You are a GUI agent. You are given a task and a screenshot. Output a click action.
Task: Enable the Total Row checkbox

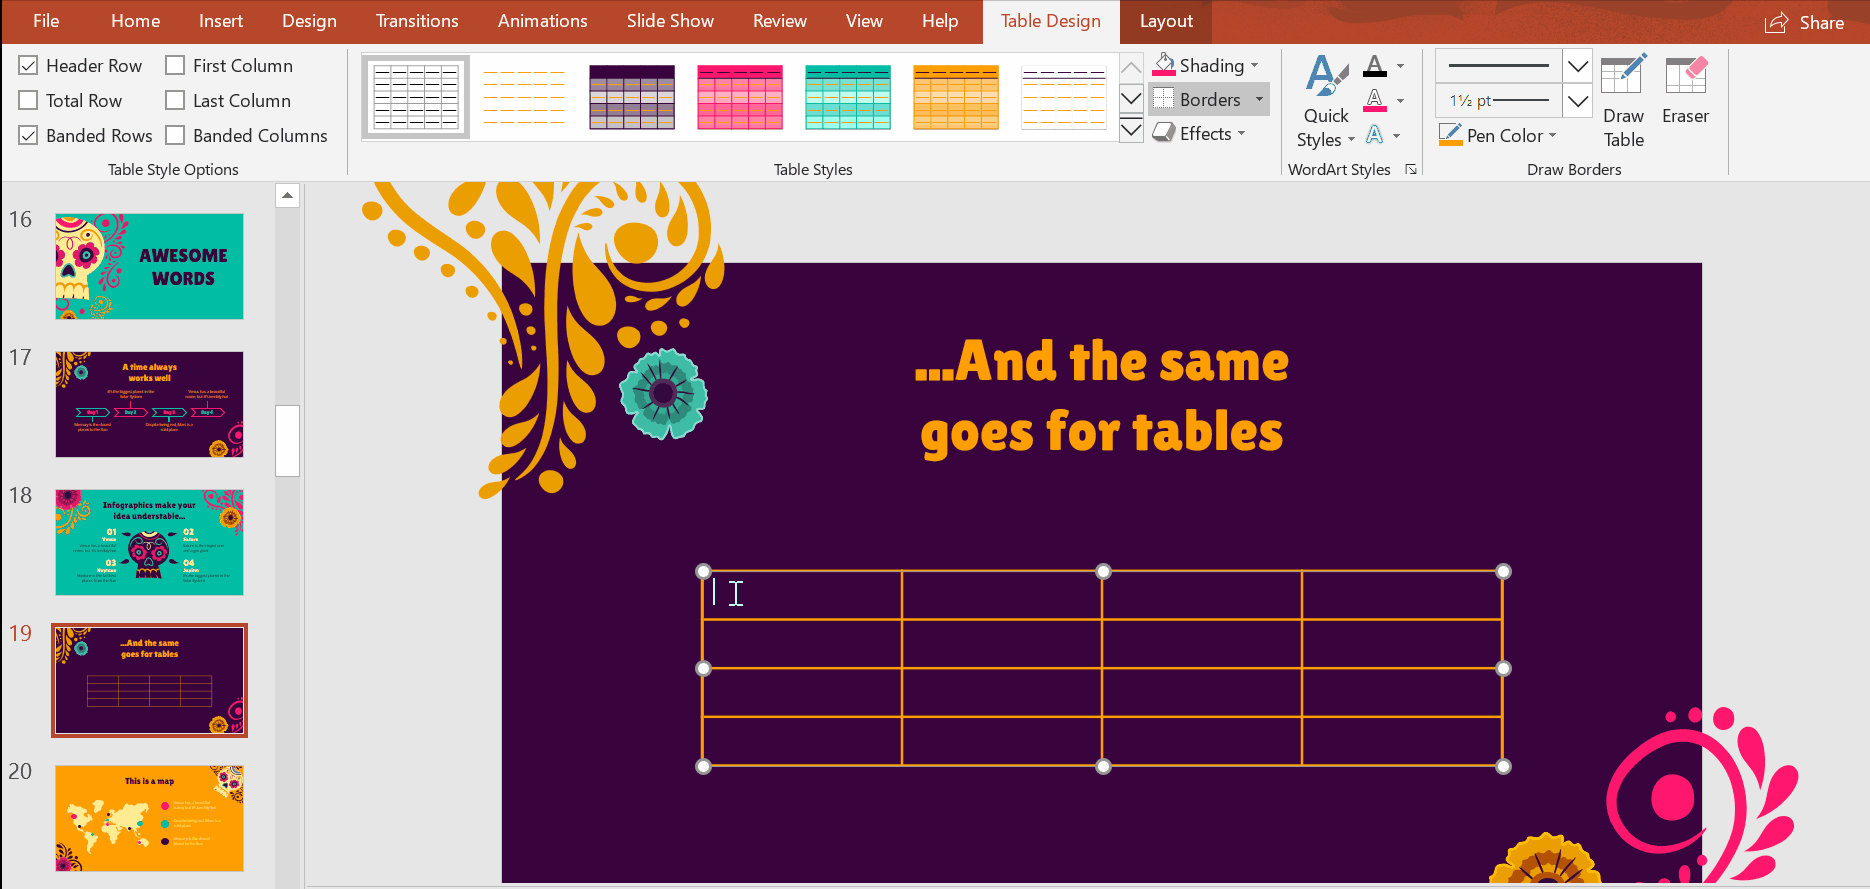coord(29,101)
